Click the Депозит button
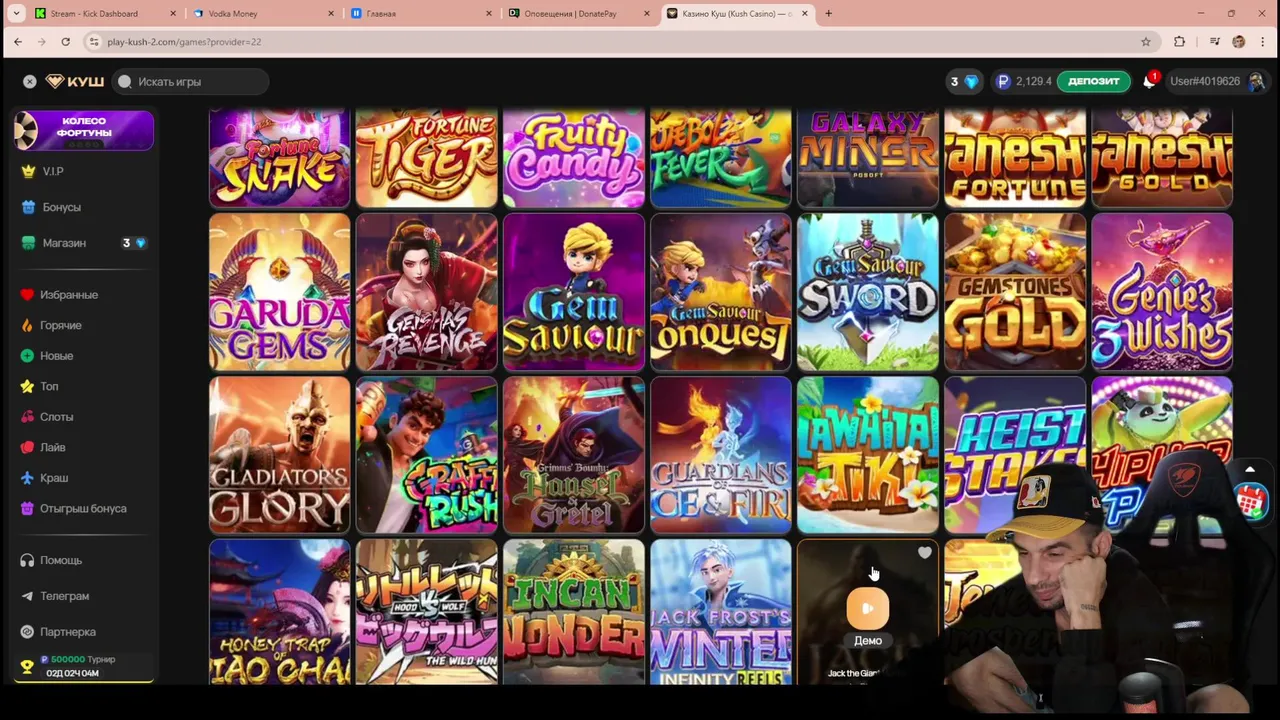The image size is (1280, 720). 1093,82
